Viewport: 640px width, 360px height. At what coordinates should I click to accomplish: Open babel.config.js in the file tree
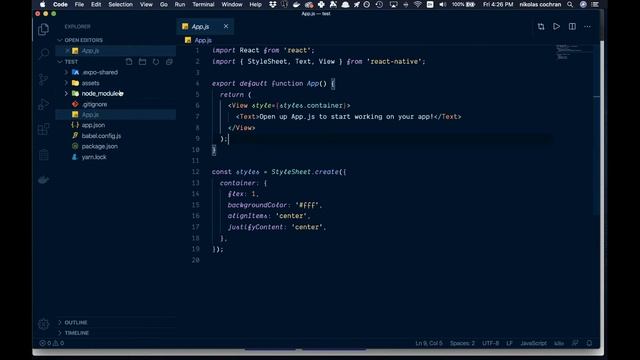[101, 136]
